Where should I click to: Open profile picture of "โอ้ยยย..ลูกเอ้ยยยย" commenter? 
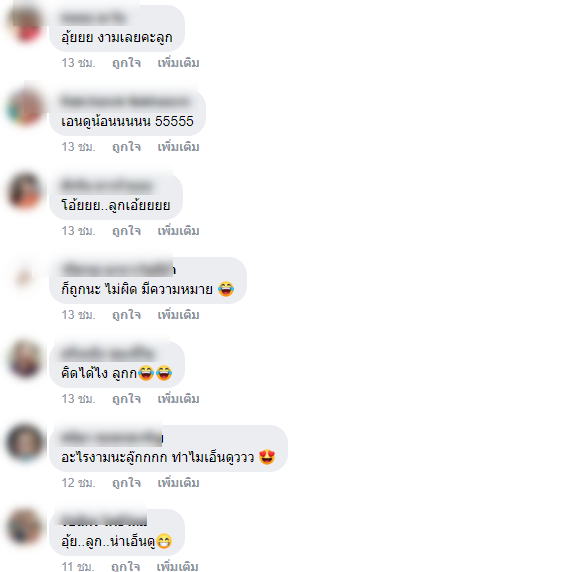25,191
